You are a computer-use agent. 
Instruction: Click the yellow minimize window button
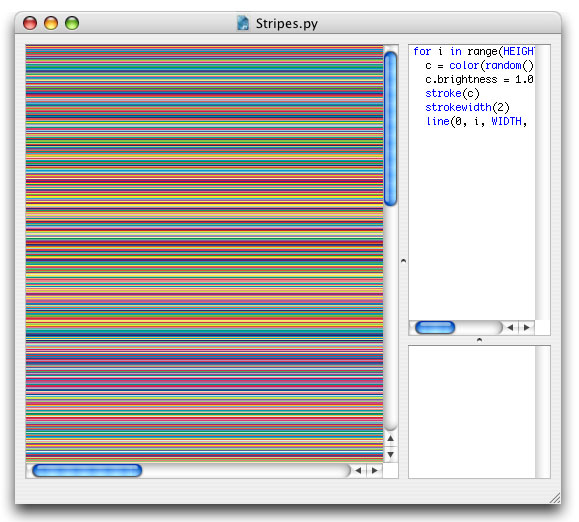51,23
